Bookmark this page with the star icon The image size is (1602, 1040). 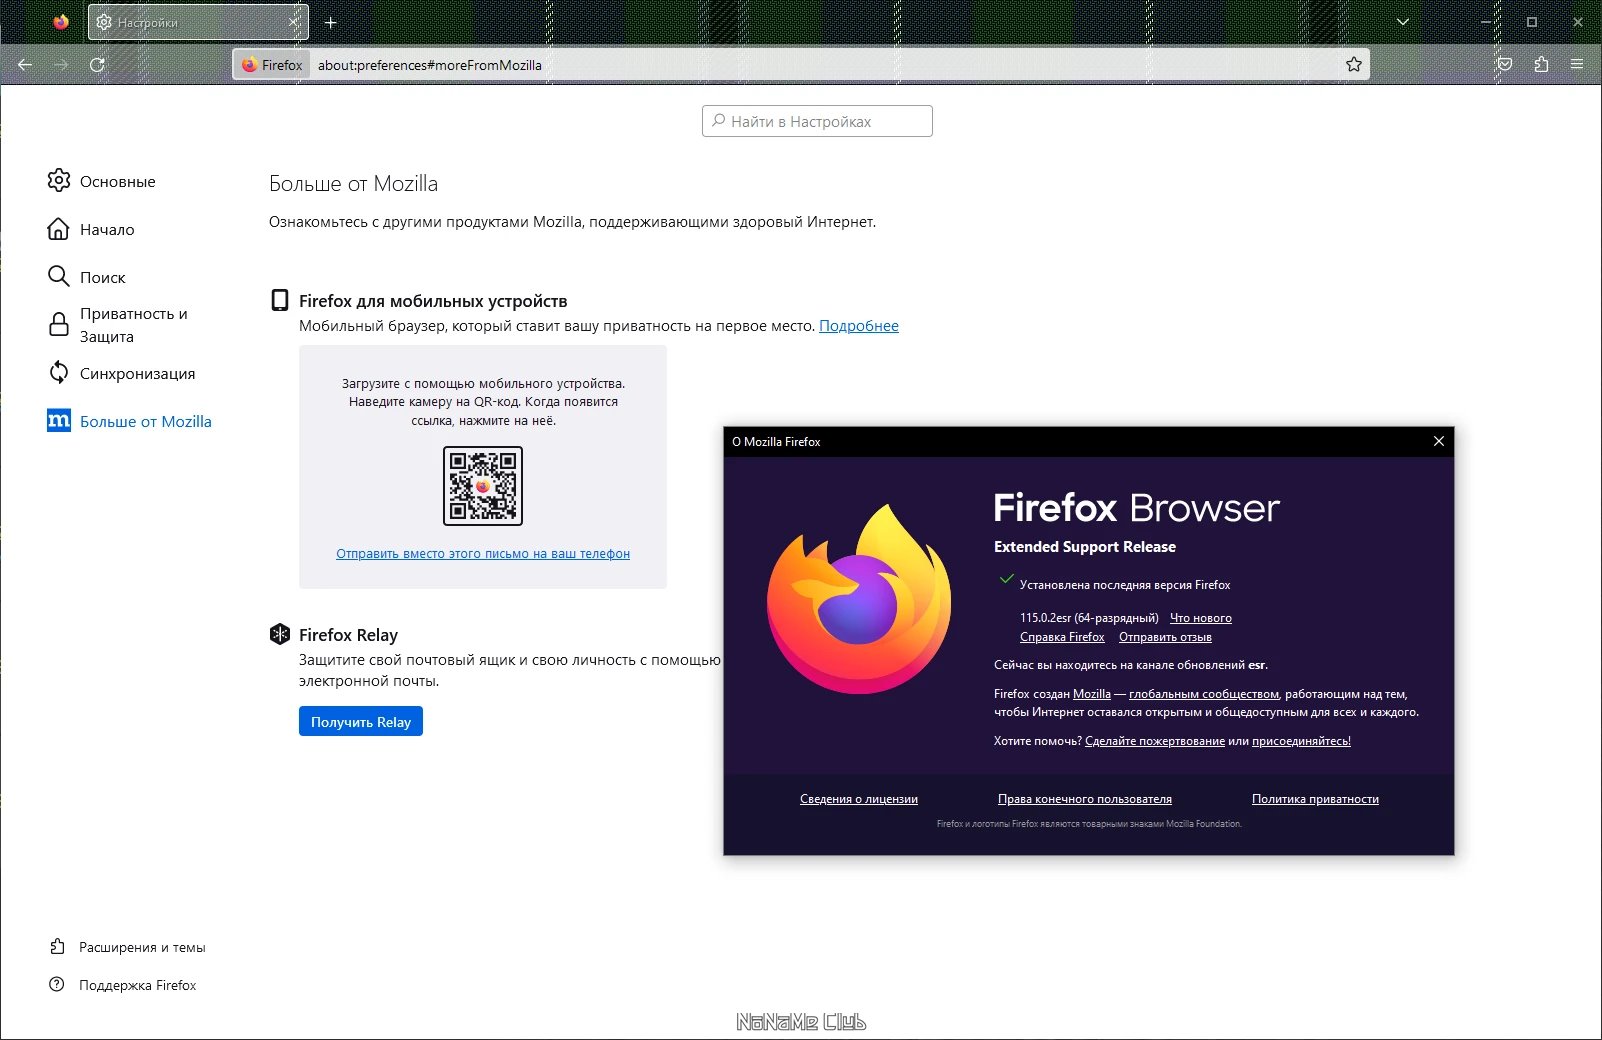pos(1354,65)
